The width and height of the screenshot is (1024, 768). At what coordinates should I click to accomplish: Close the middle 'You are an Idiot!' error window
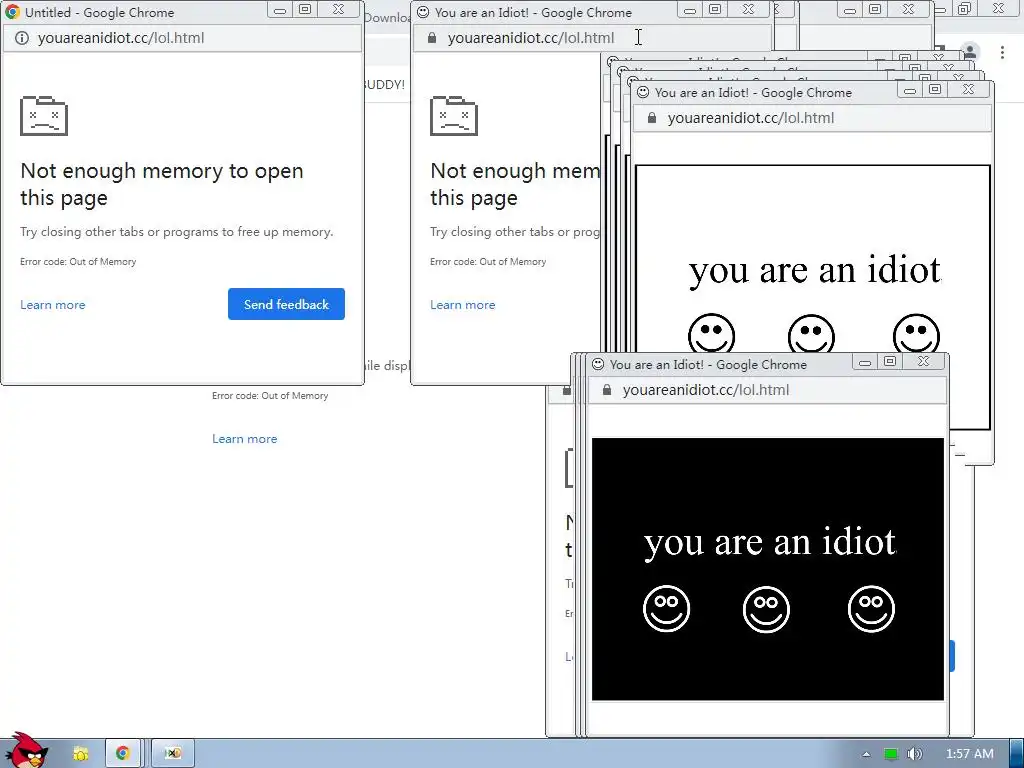click(748, 10)
